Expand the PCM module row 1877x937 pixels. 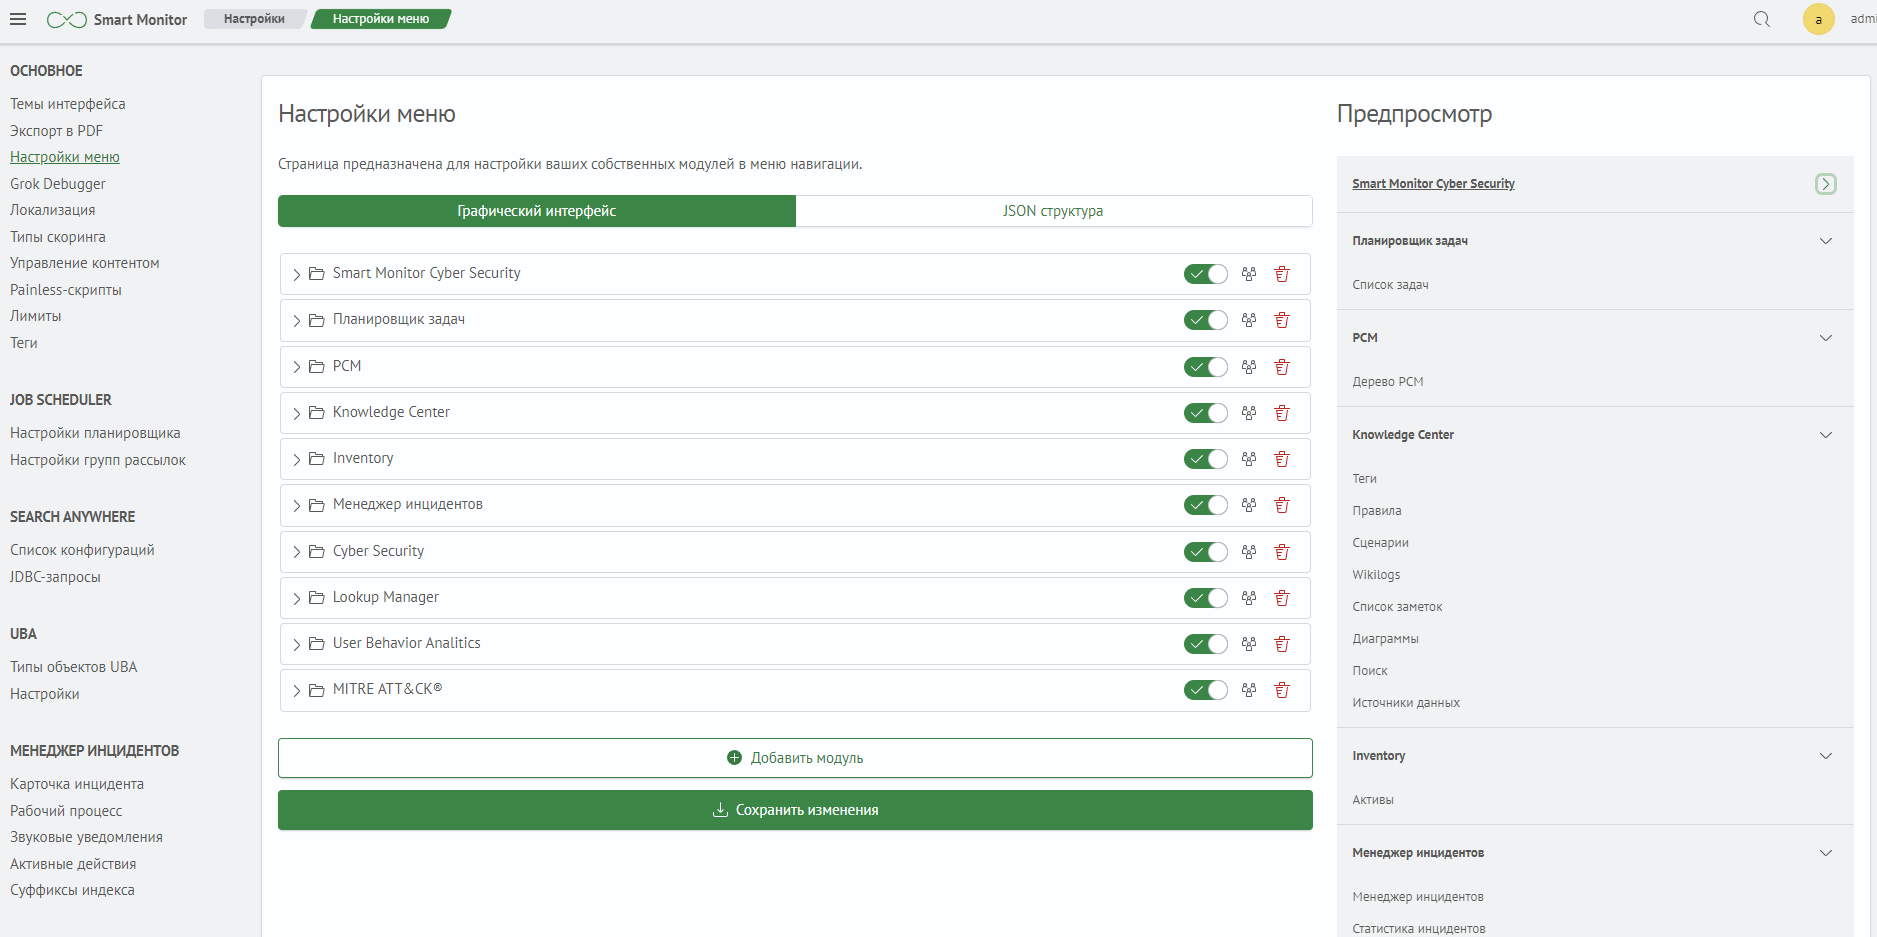[297, 367]
